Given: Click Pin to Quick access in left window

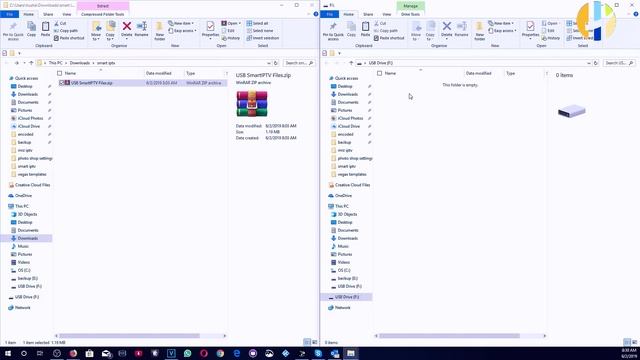Looking at the screenshot, I should click(13, 31).
